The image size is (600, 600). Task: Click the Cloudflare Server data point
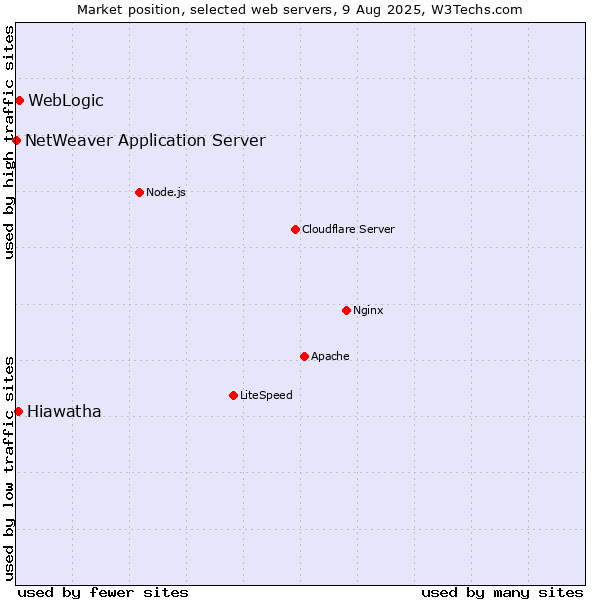pos(295,230)
